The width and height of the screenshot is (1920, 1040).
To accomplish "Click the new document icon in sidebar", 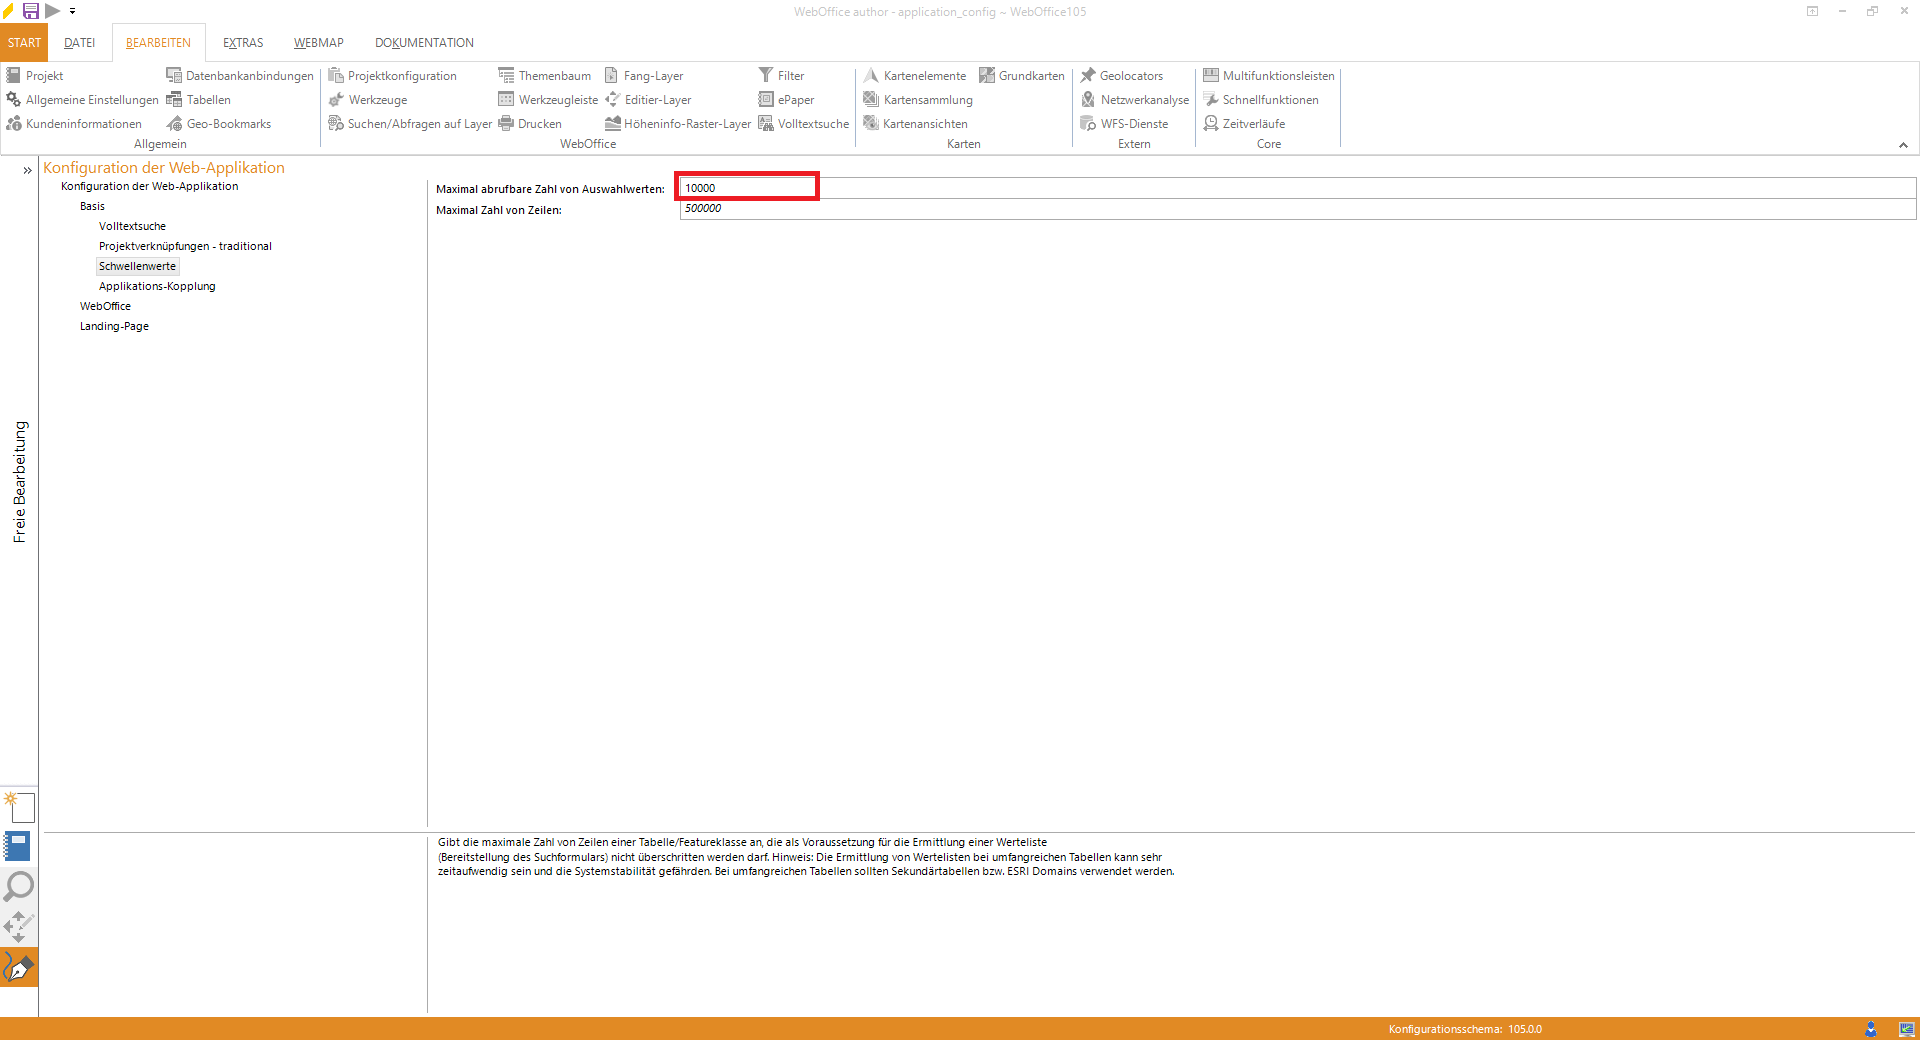I will (20, 806).
